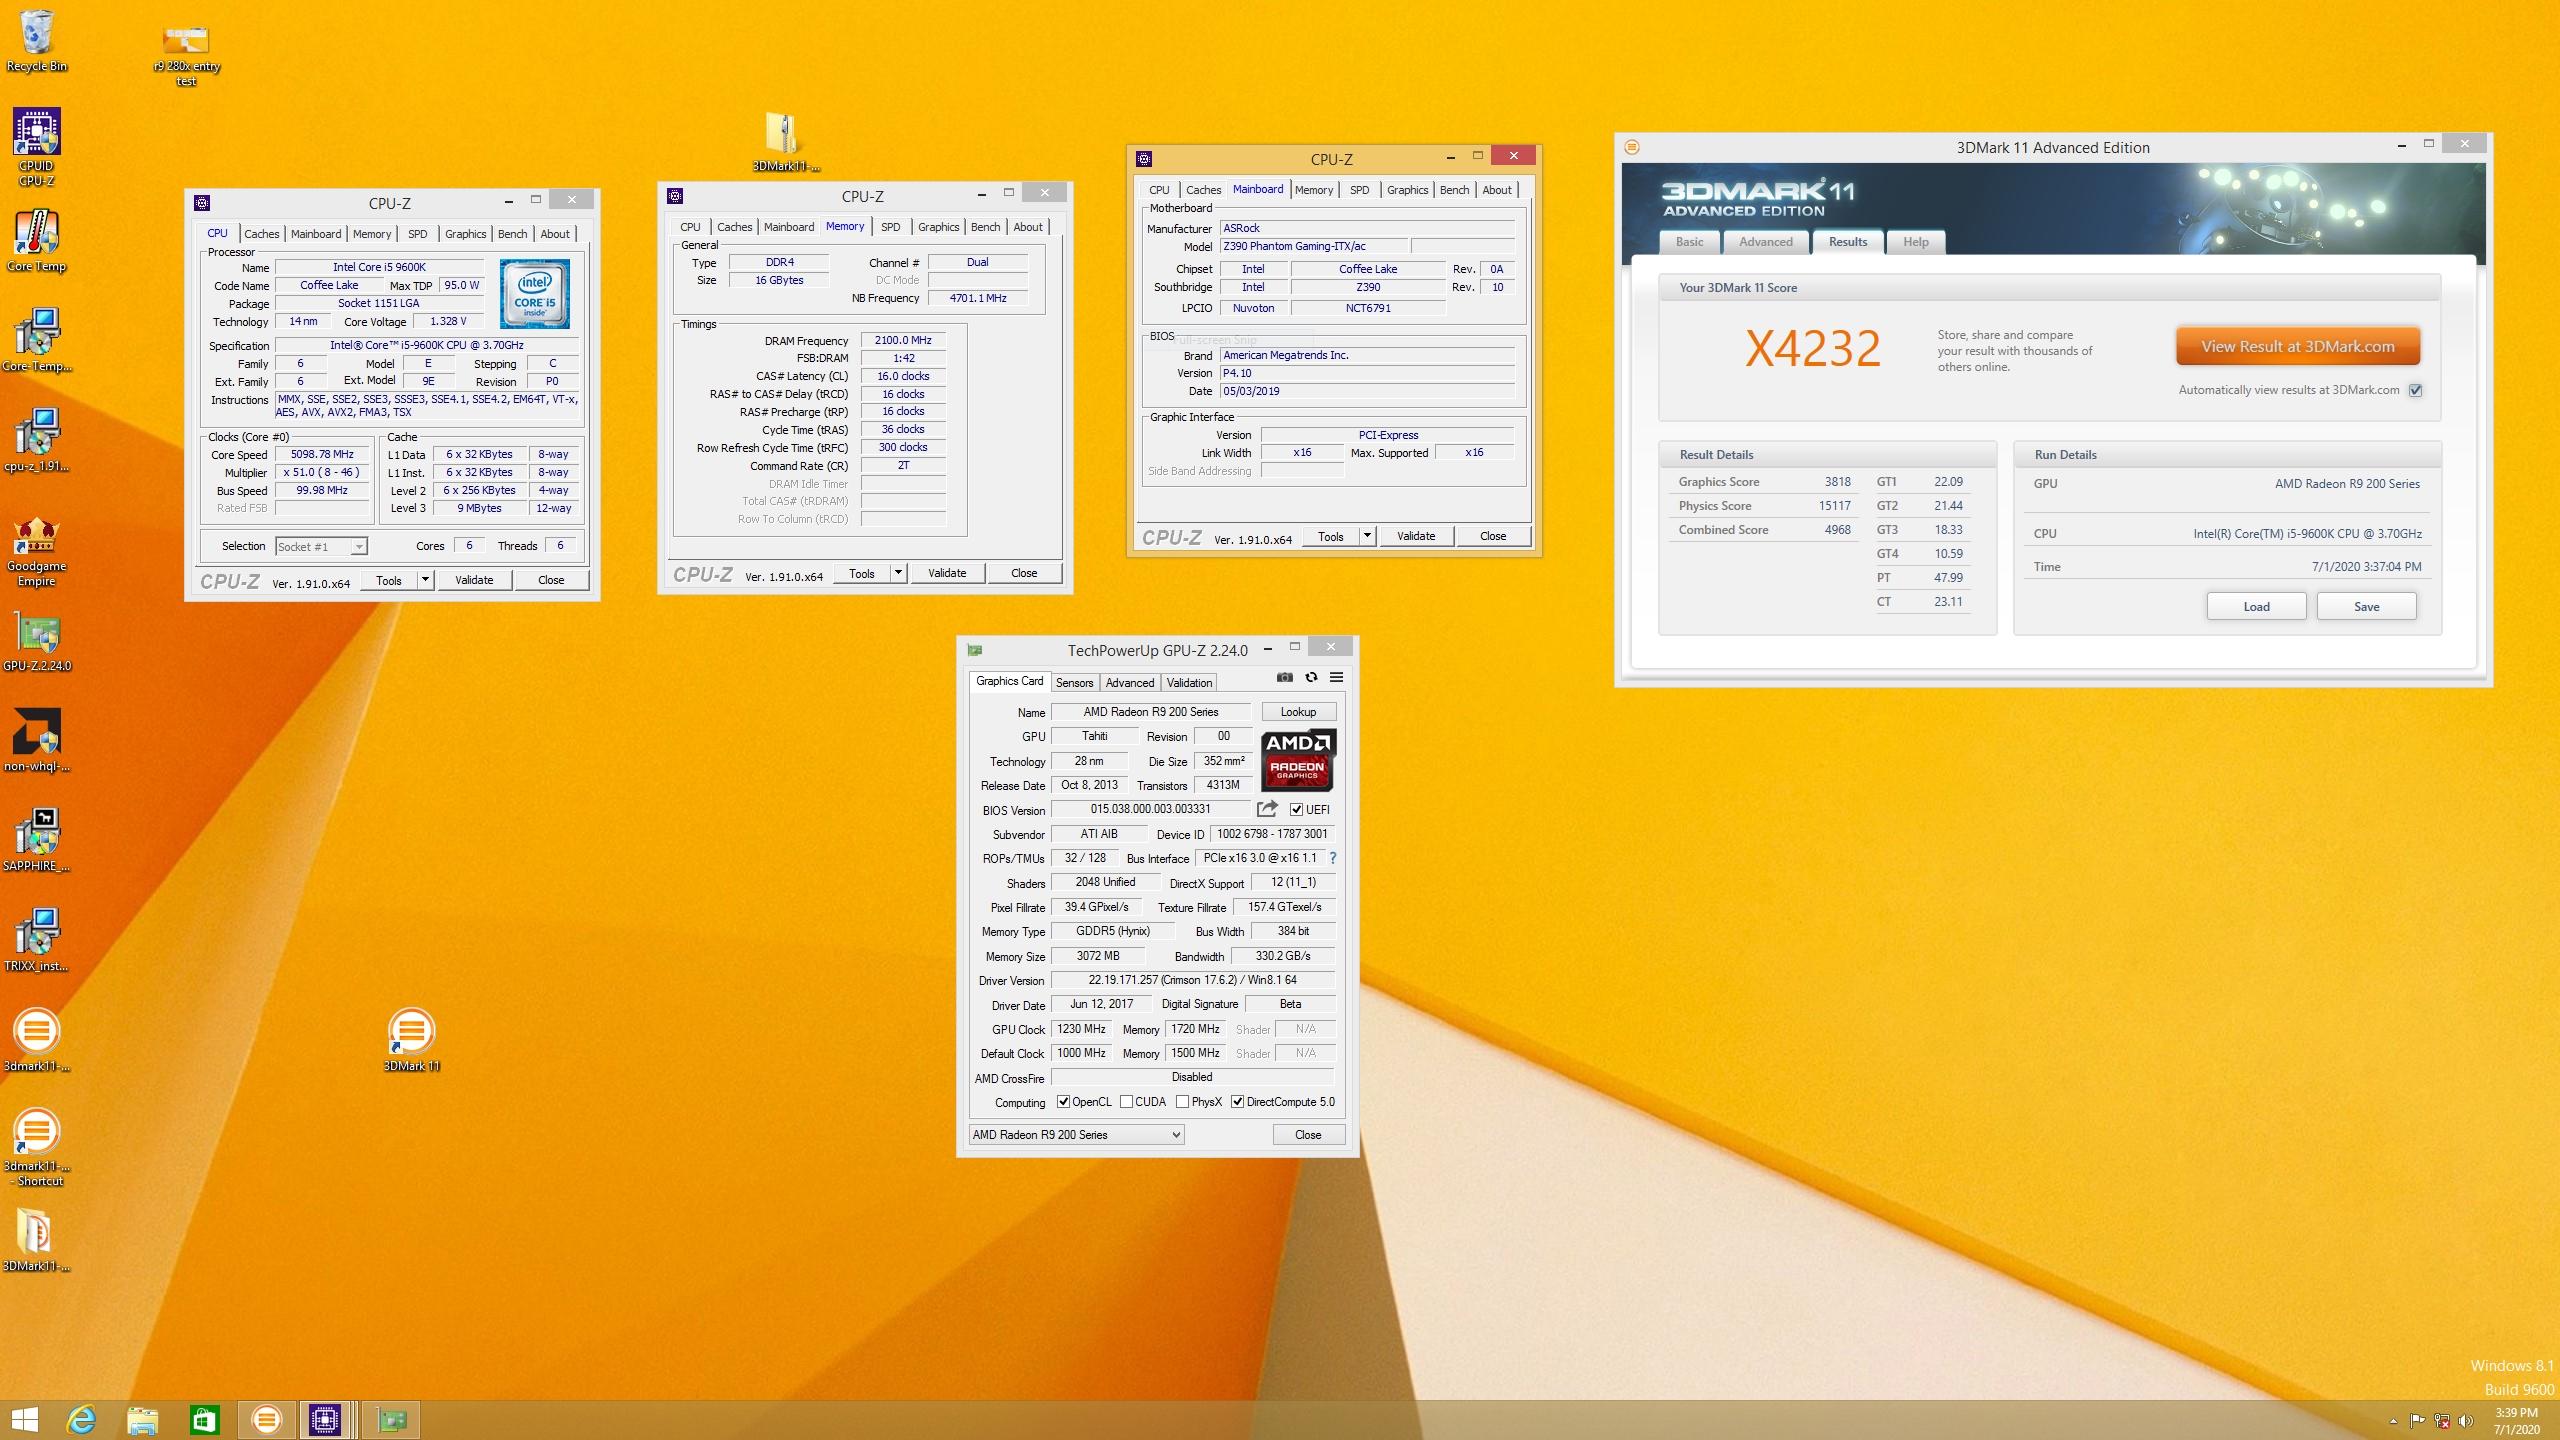Open the Advanced tab in 3DMark 11
This screenshot has width=2560, height=1440.
pos(1766,242)
